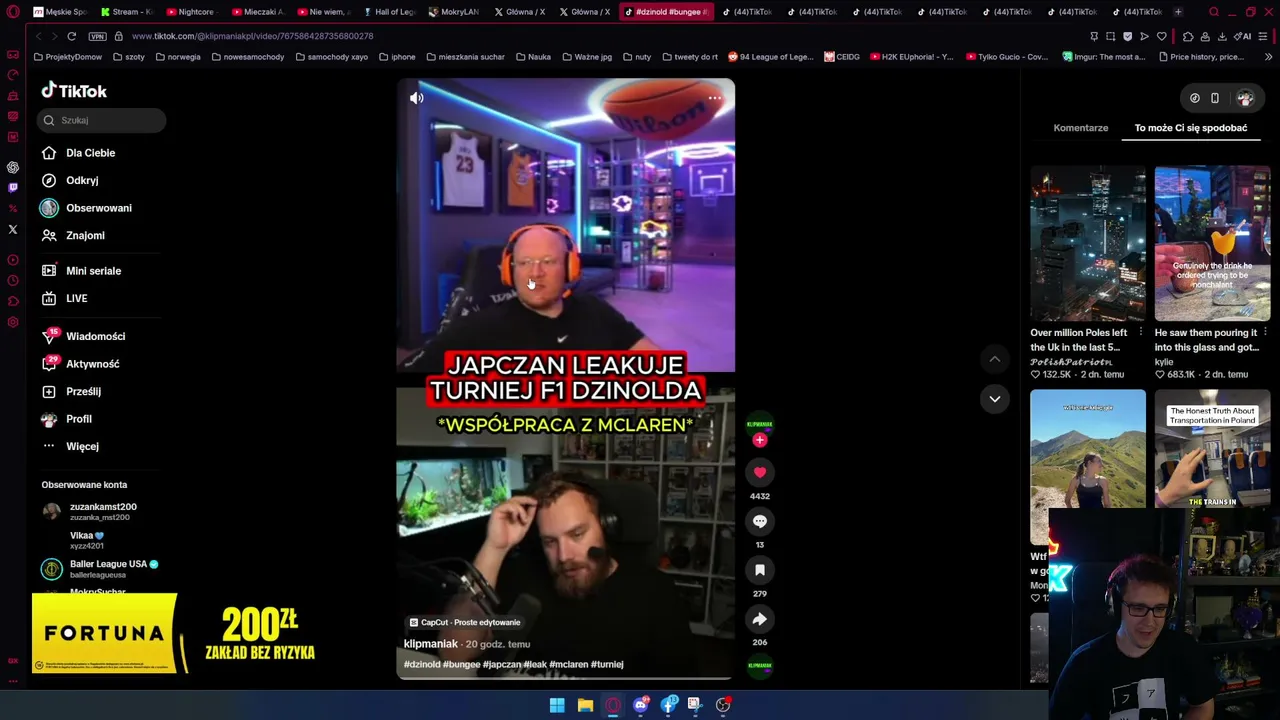Switch to the MokryLAN browser tab
The width and height of the screenshot is (1280, 720).
click(454, 12)
